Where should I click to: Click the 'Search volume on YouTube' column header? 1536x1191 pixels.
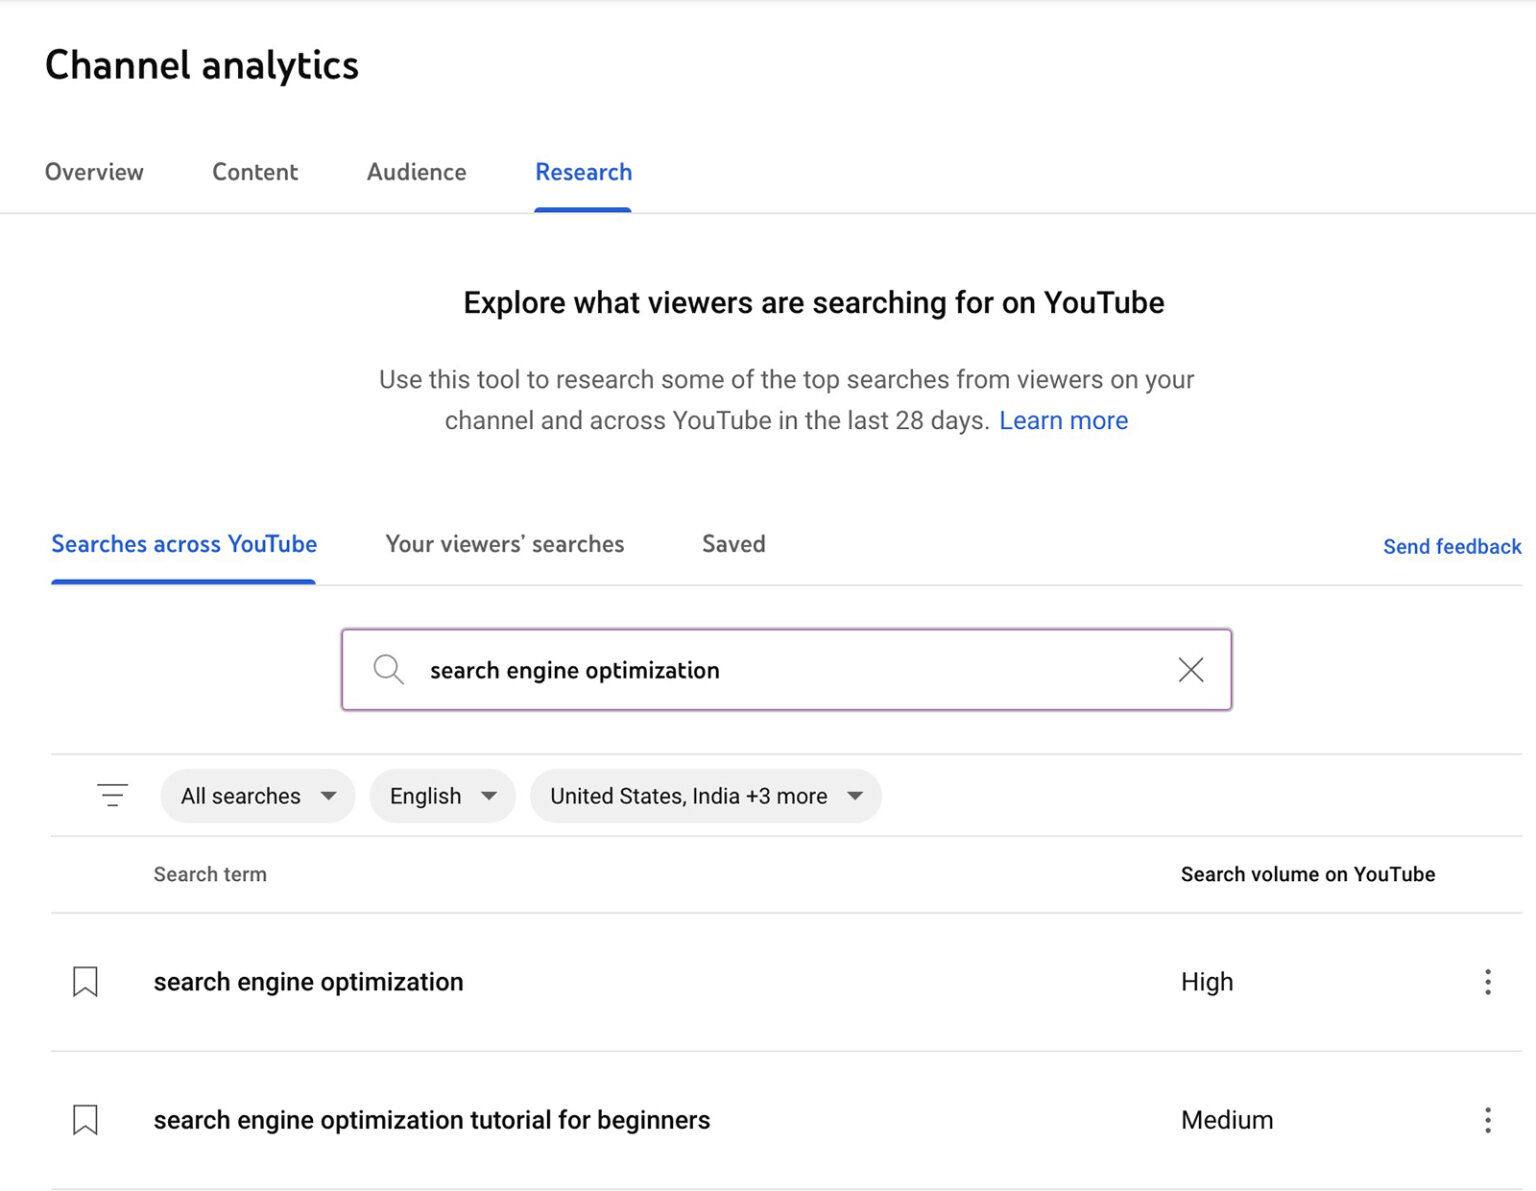(1307, 874)
